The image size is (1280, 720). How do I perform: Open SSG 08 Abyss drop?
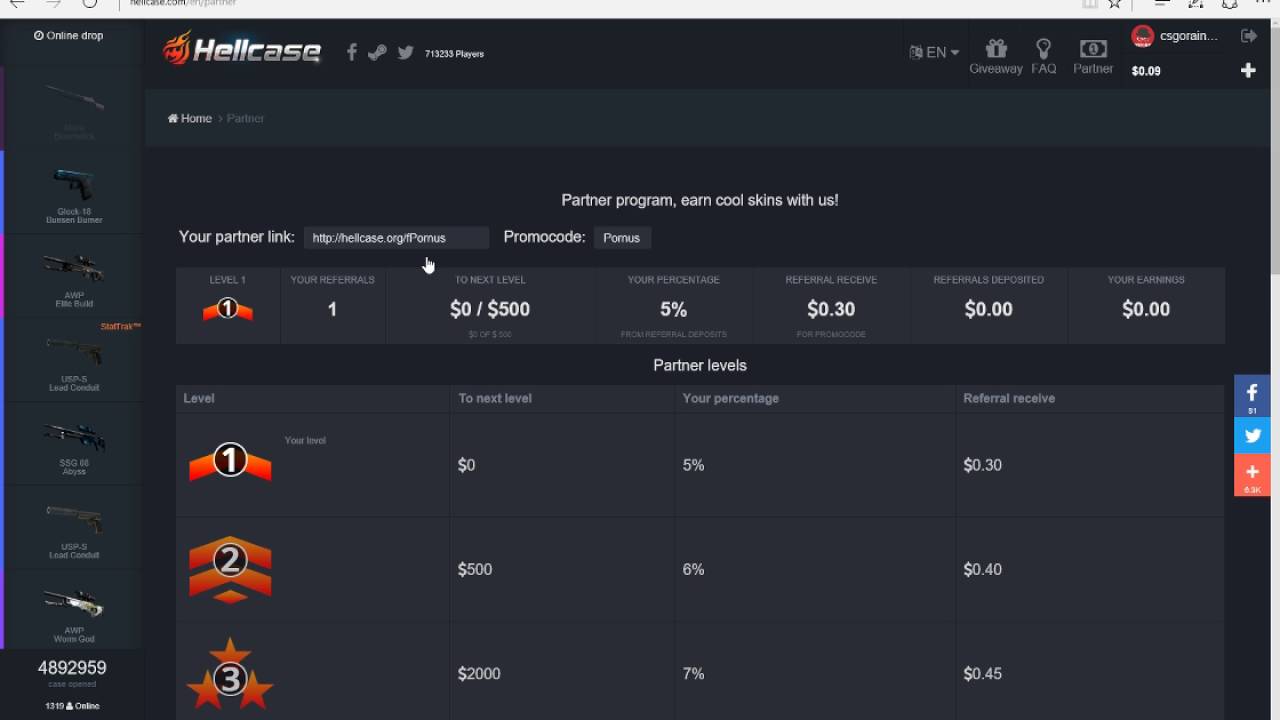(x=74, y=444)
